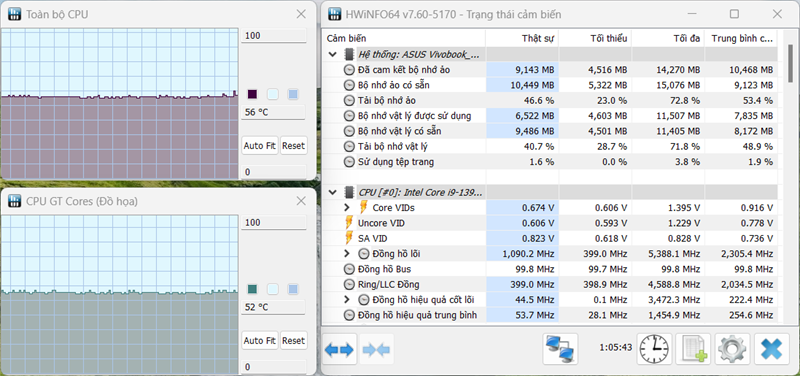Click the Toàn bộ CPU window icon
The height and width of the screenshot is (376, 800).
(15, 14)
